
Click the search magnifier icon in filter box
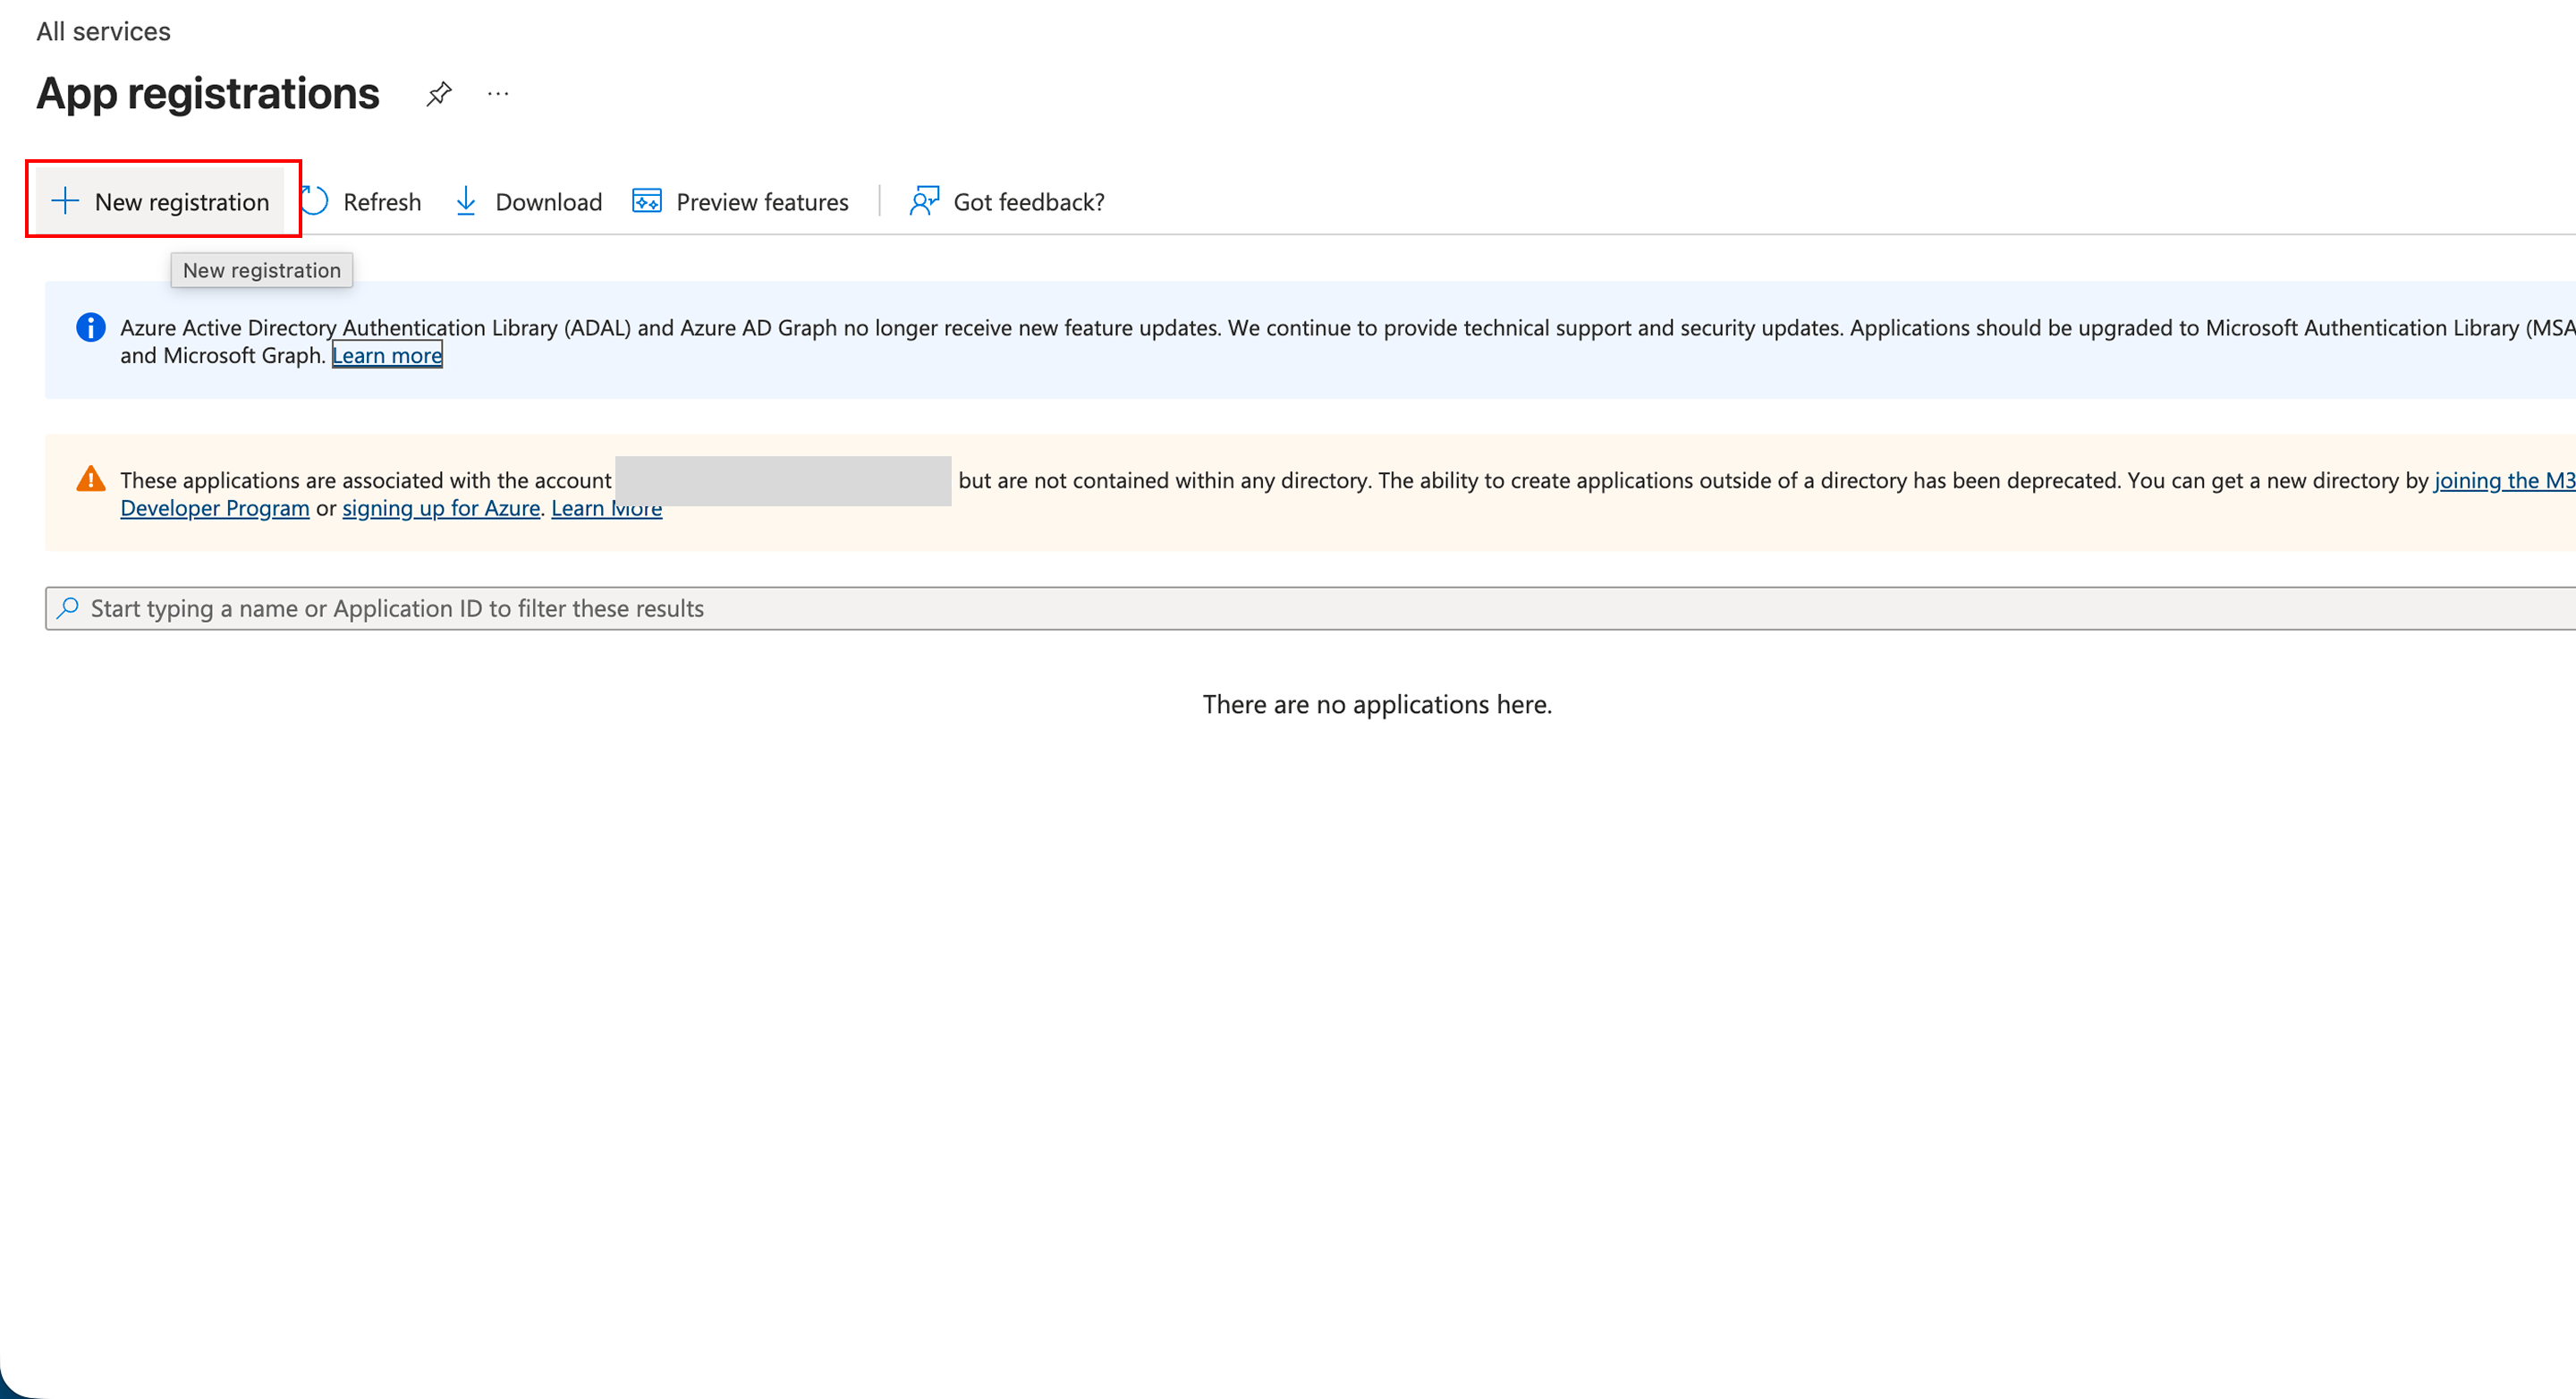(68, 608)
